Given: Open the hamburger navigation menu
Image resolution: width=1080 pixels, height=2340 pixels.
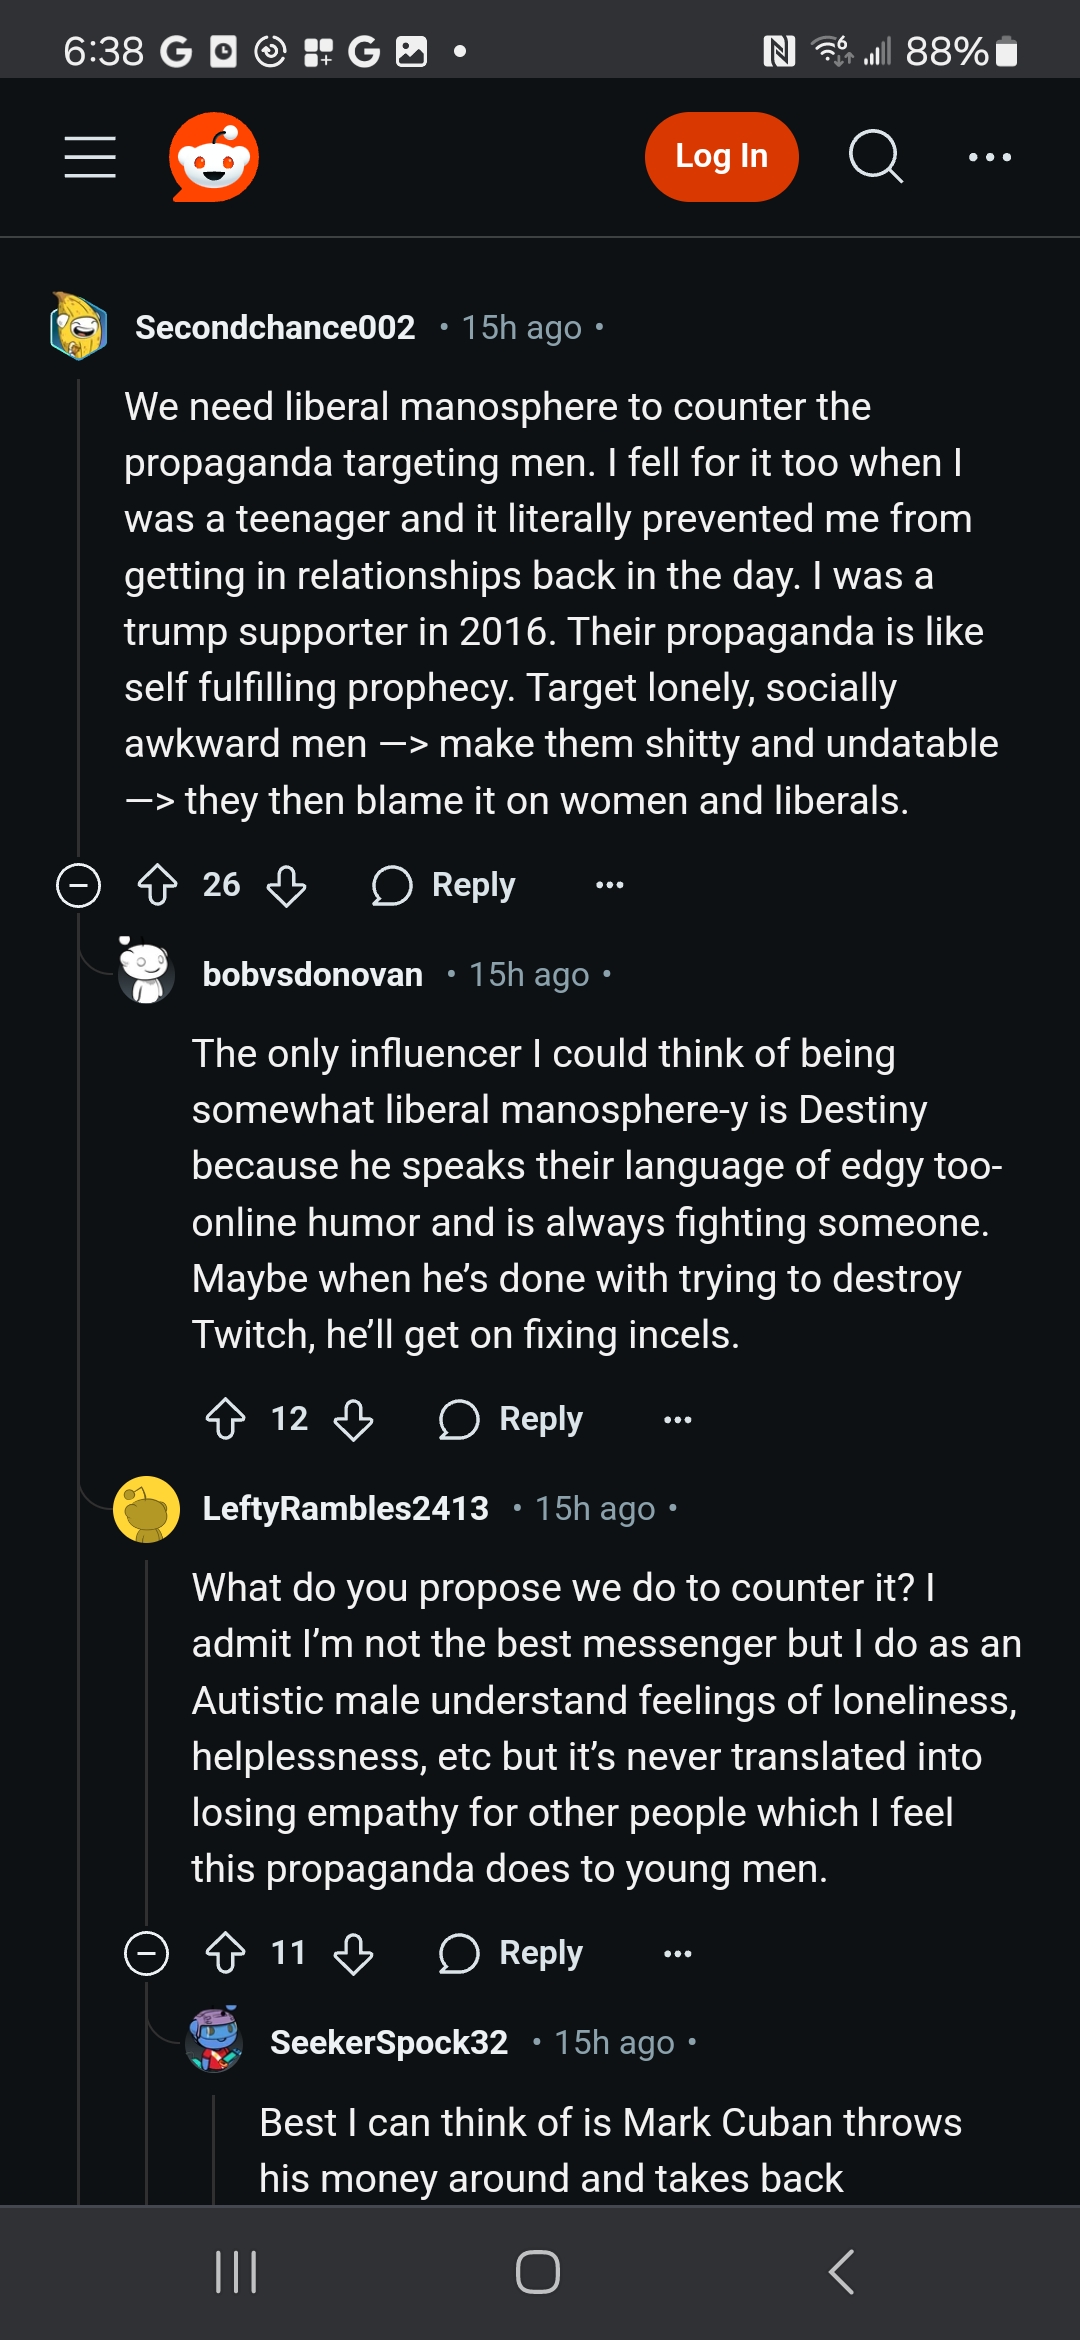Looking at the screenshot, I should (90, 157).
